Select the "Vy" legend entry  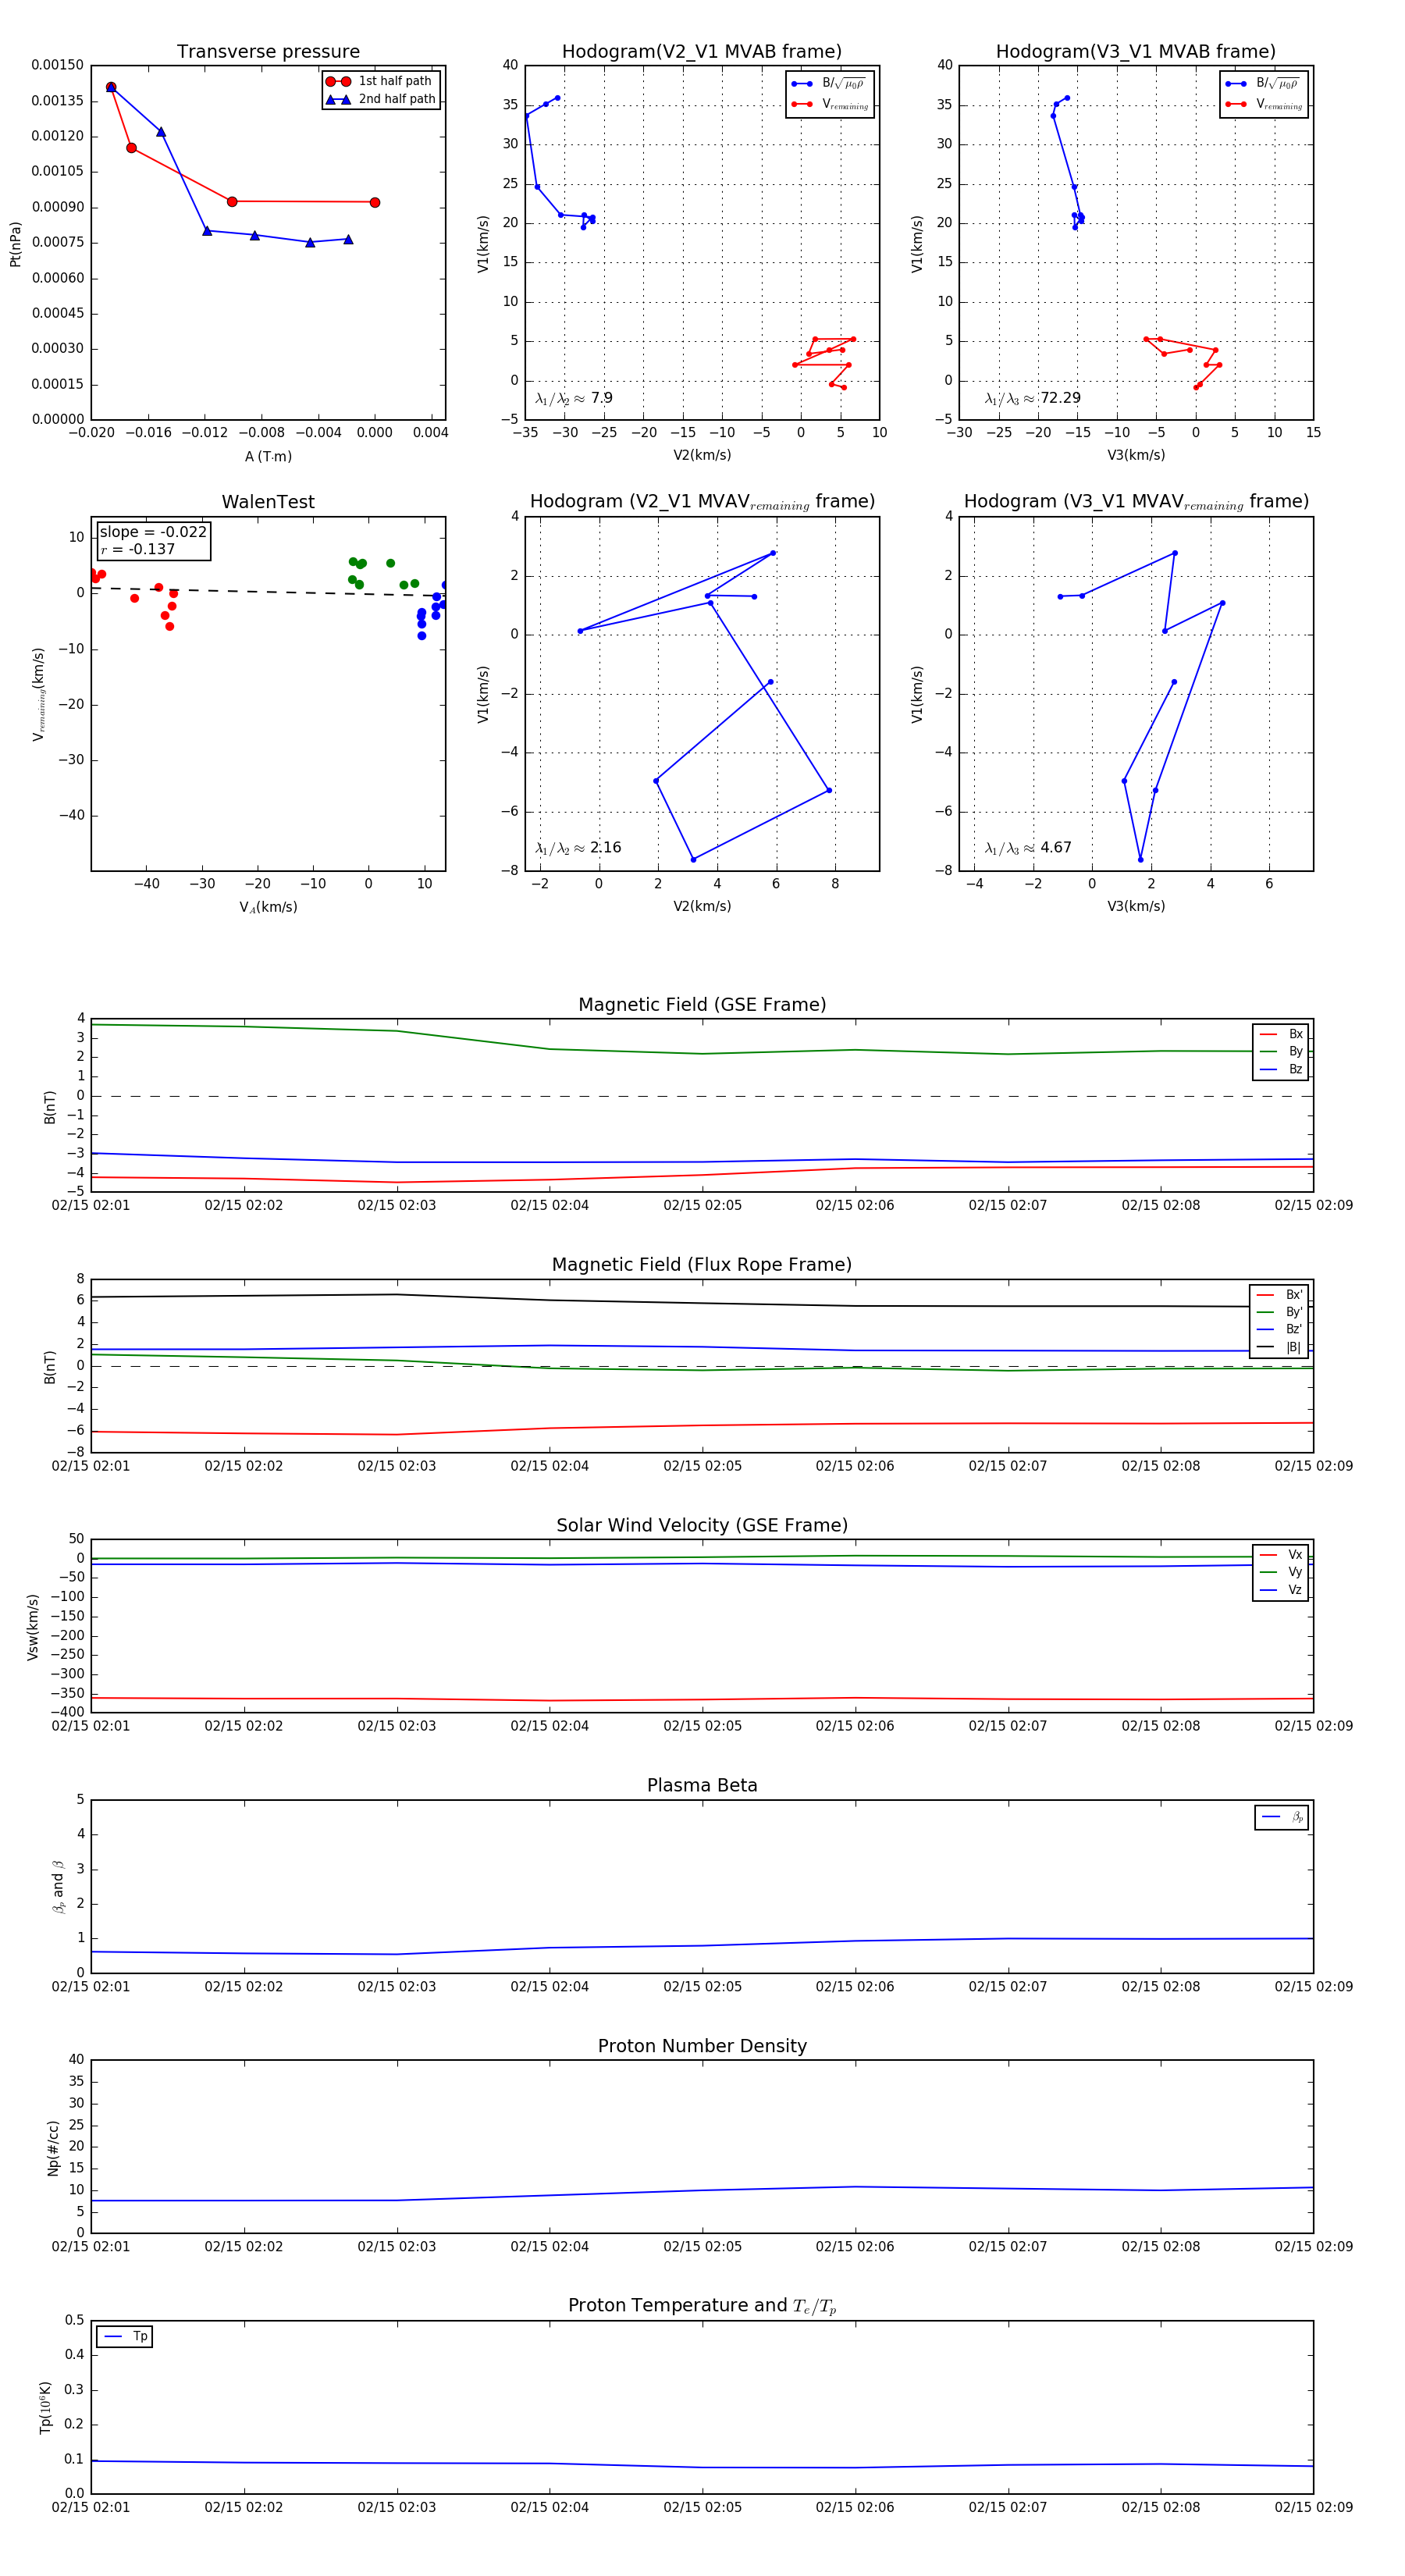point(1281,1572)
